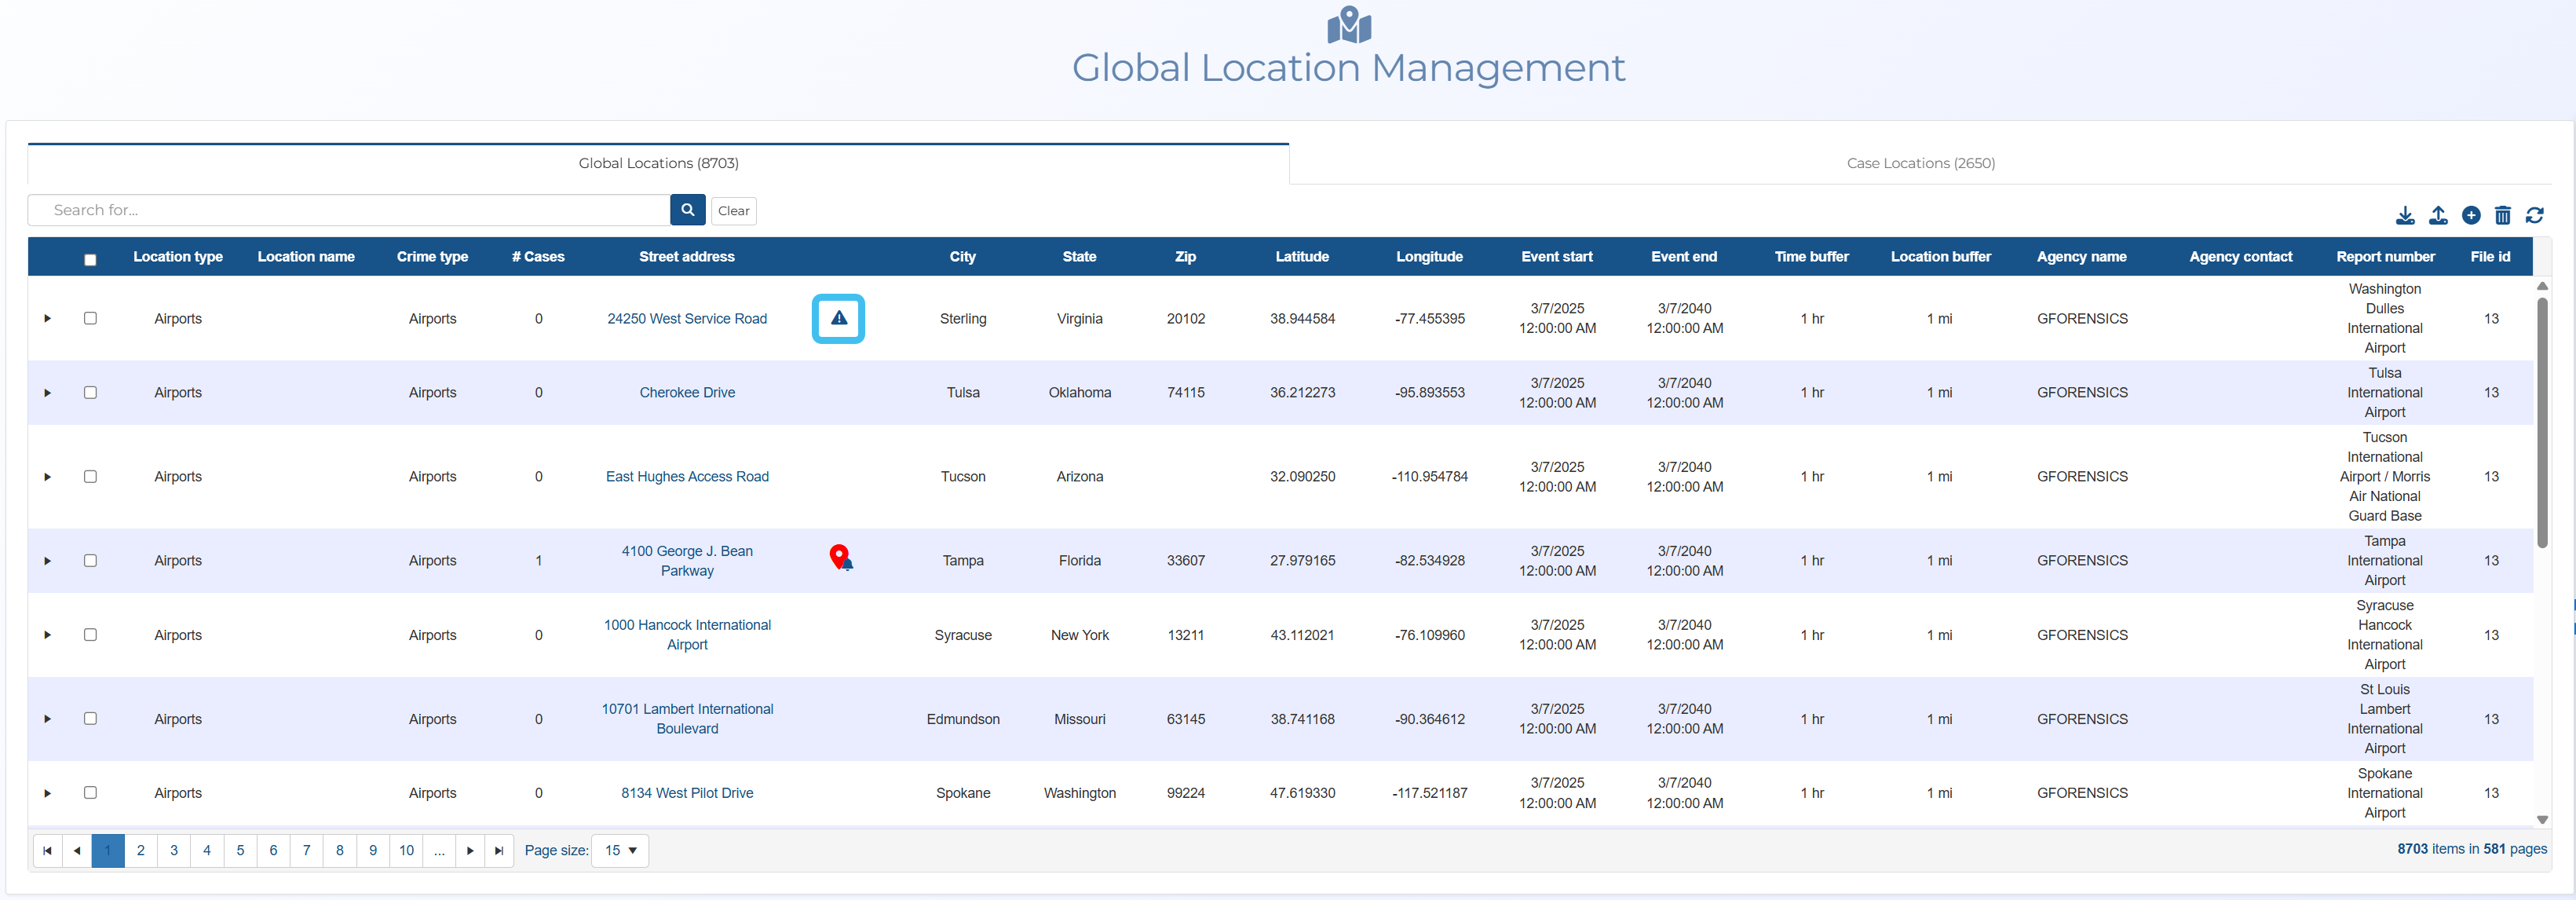The height and width of the screenshot is (900, 2576).
Task: Check the select-all header checkbox
Action: [x=90, y=259]
